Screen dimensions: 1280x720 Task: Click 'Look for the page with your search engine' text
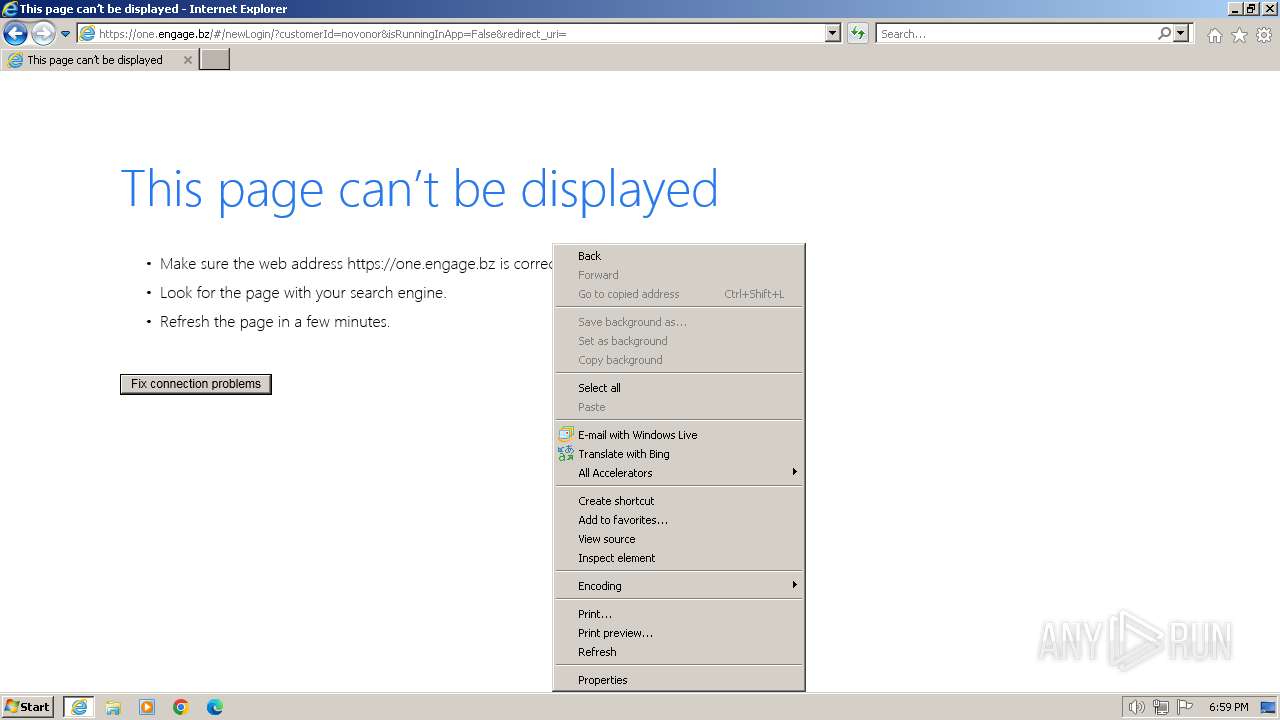(303, 293)
